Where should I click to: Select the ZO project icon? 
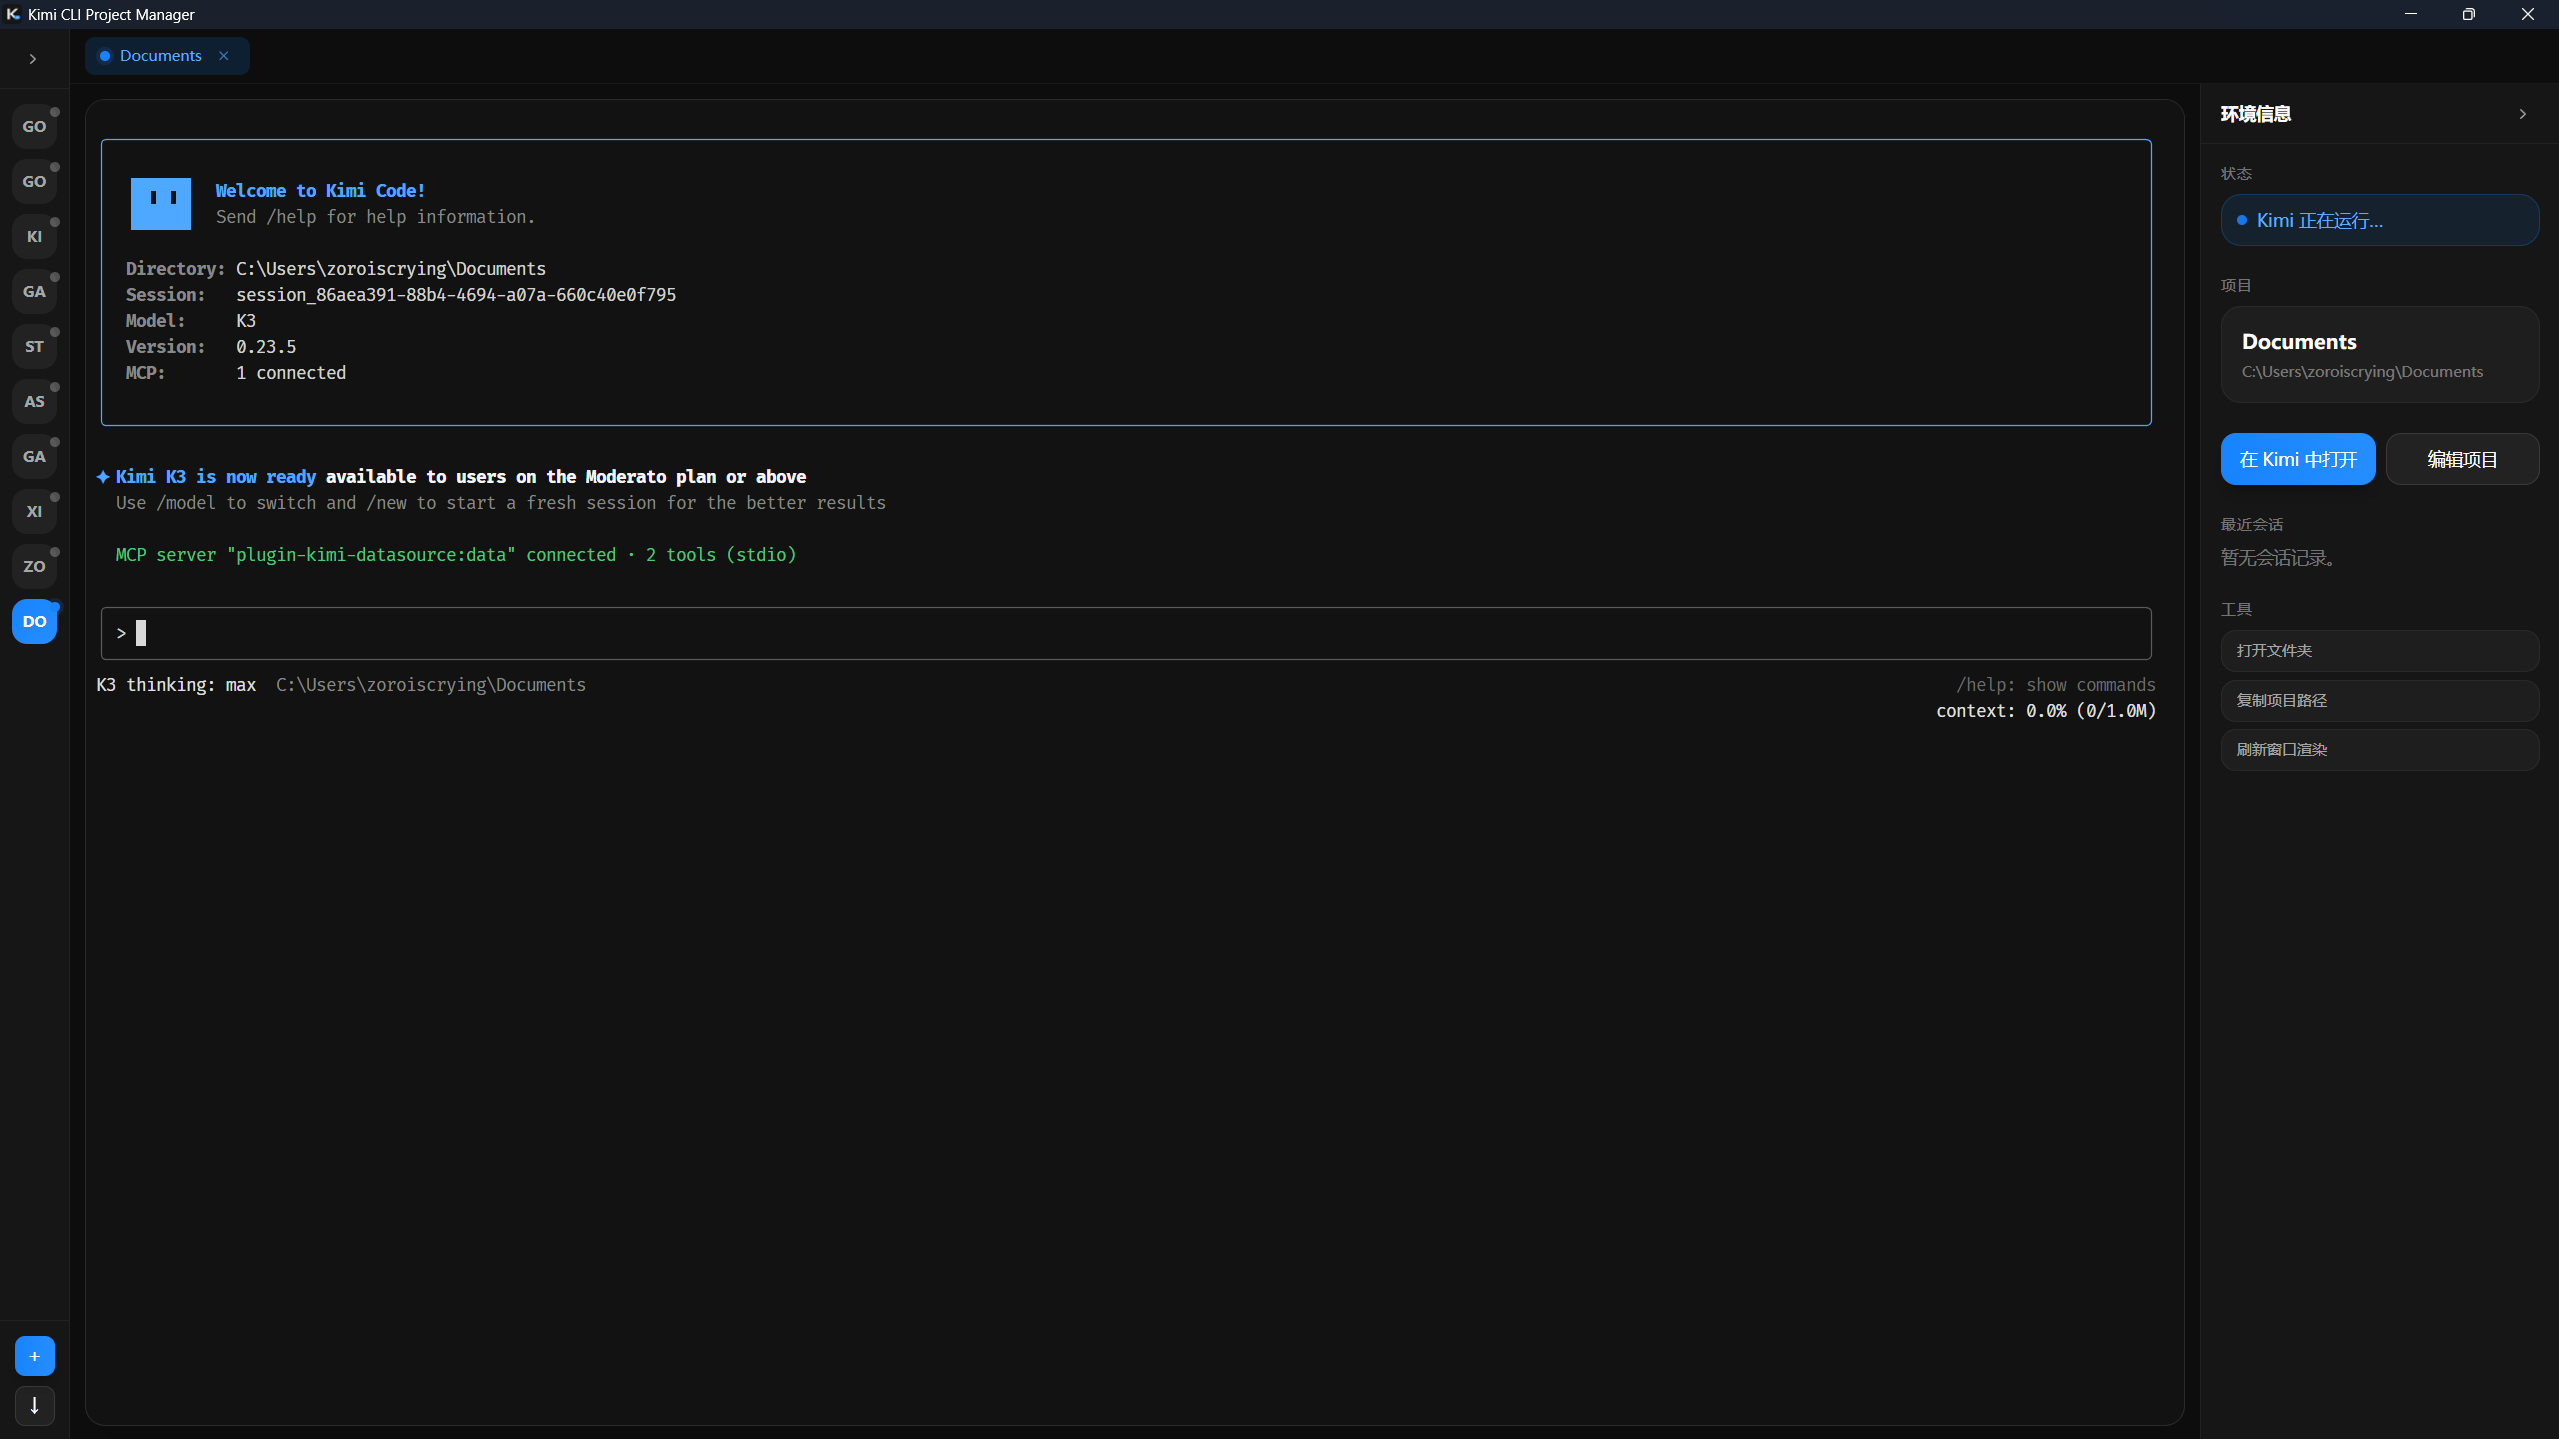[x=35, y=567]
